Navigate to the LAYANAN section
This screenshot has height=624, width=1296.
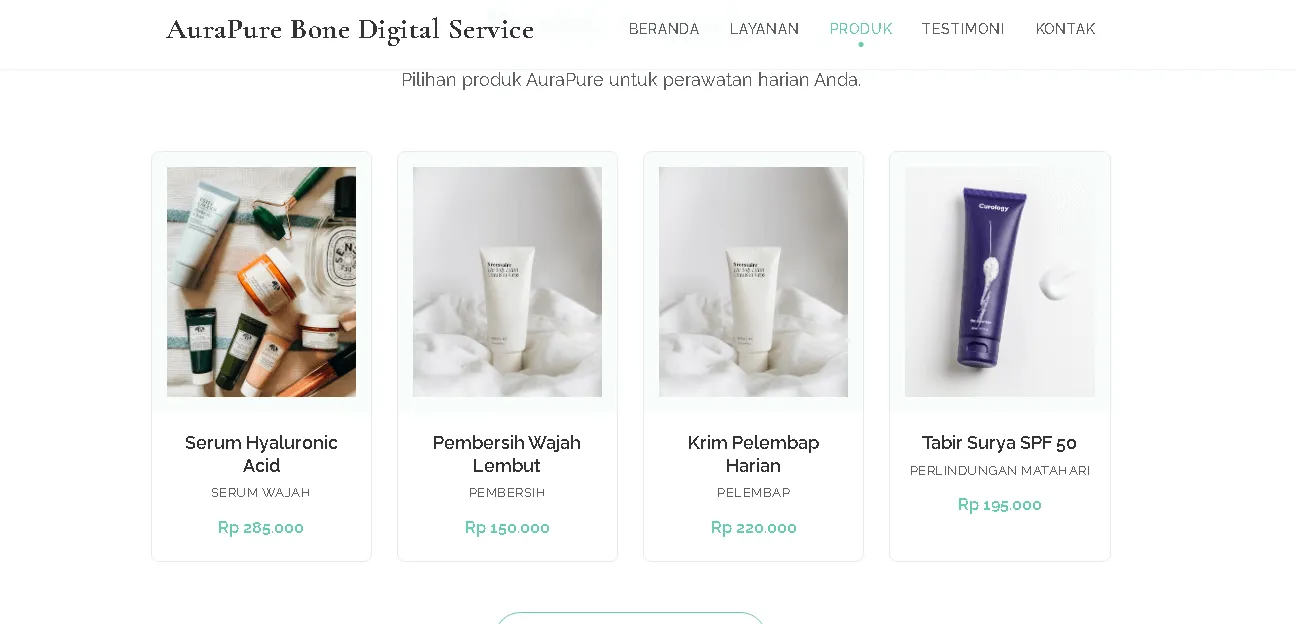click(x=764, y=29)
